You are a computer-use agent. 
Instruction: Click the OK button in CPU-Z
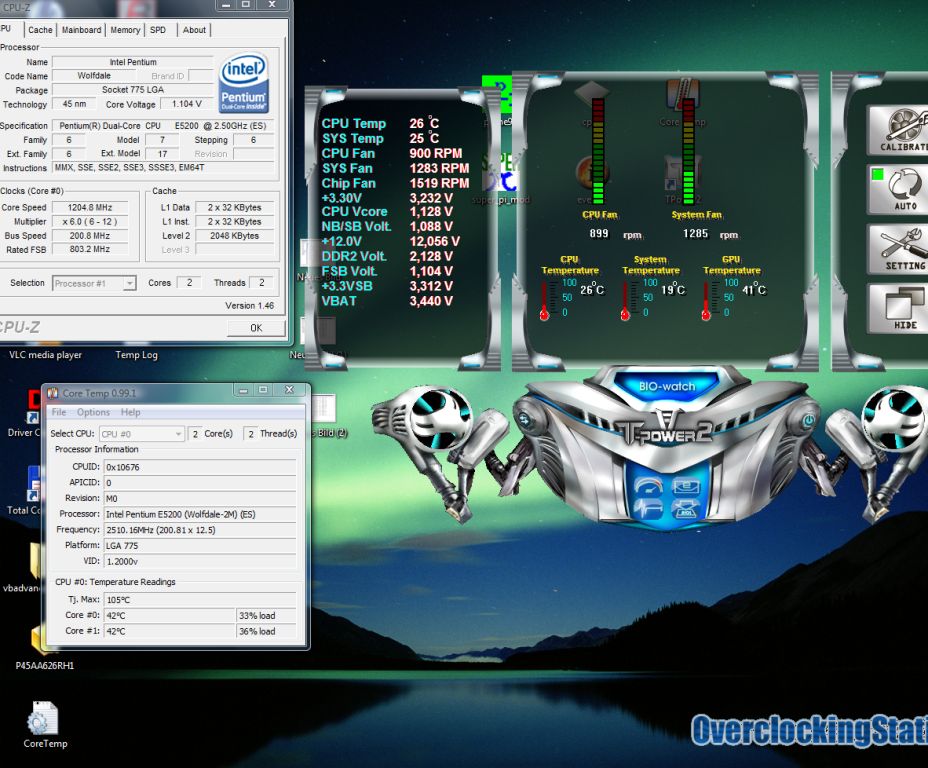click(256, 328)
